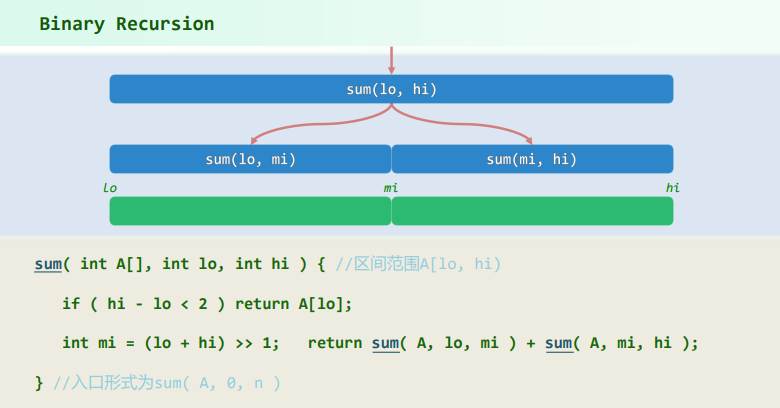Image resolution: width=780 pixels, height=408 pixels.
Task: Click the underlined sum before A, mi, hi
Action: pyautogui.click(x=559, y=343)
